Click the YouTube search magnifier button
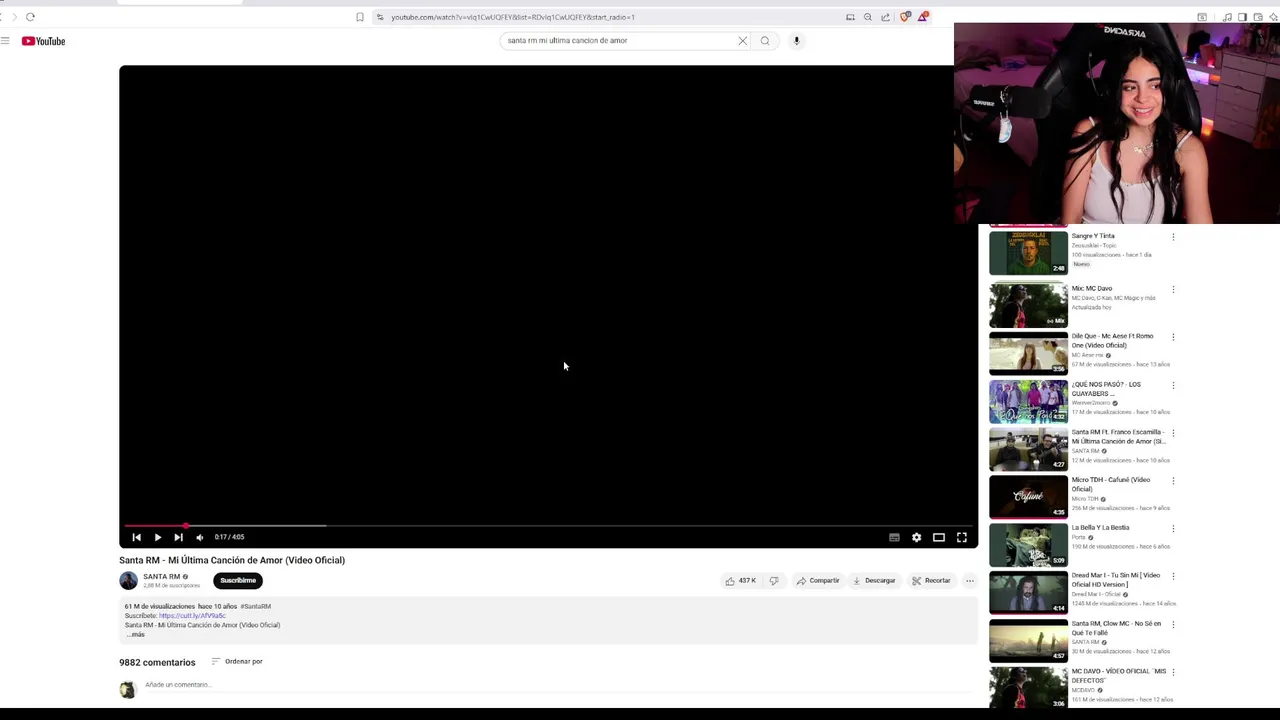1280x720 pixels. (x=765, y=41)
